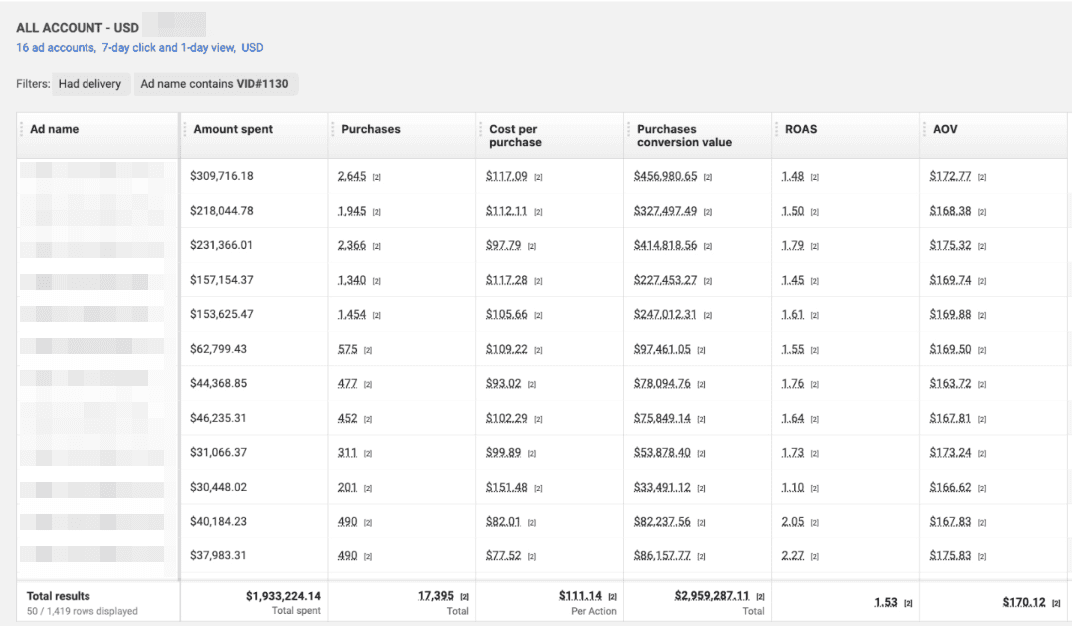Click footnote marker next to total ROAS 1.53
Image resolution: width=1072 pixels, height=626 pixels.
tap(908, 603)
